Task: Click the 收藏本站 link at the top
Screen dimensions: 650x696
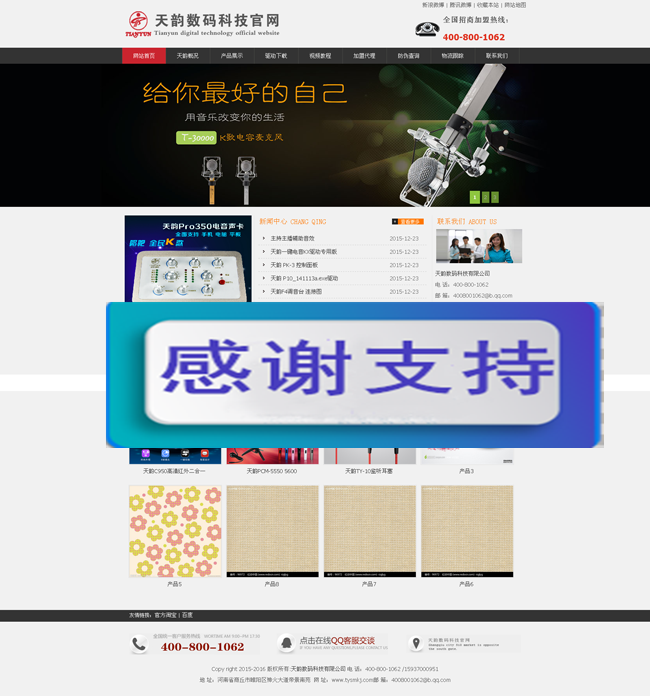Action: [x=488, y=5]
